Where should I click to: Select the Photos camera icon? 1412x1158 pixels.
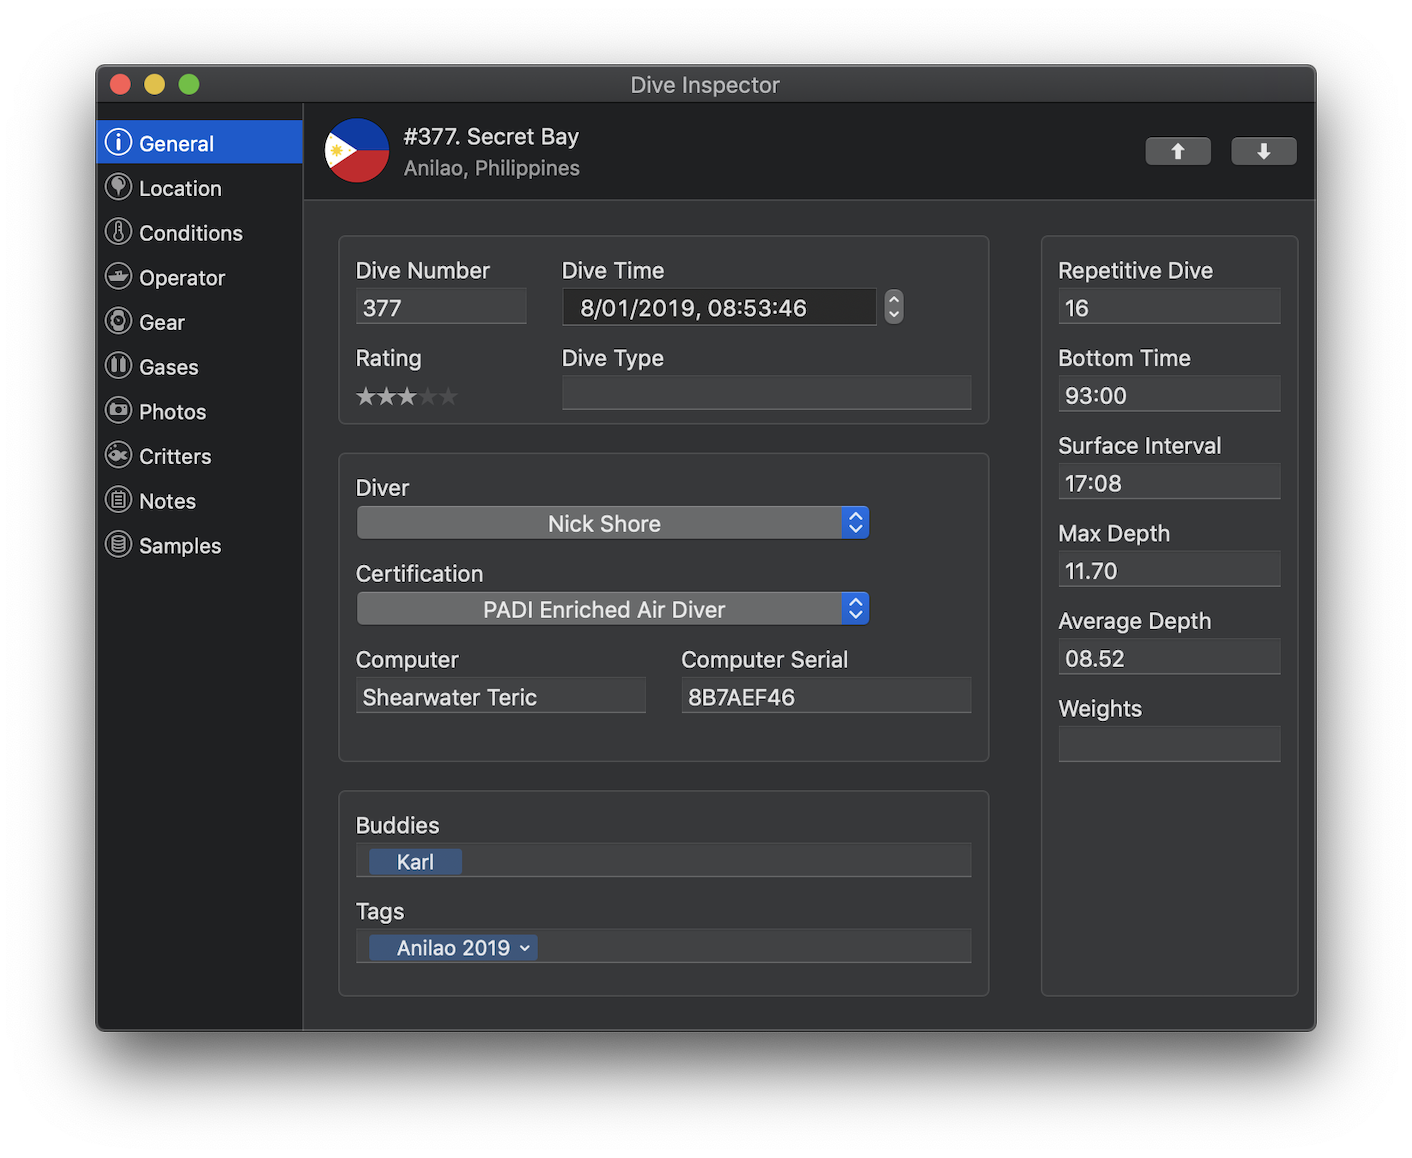[118, 411]
